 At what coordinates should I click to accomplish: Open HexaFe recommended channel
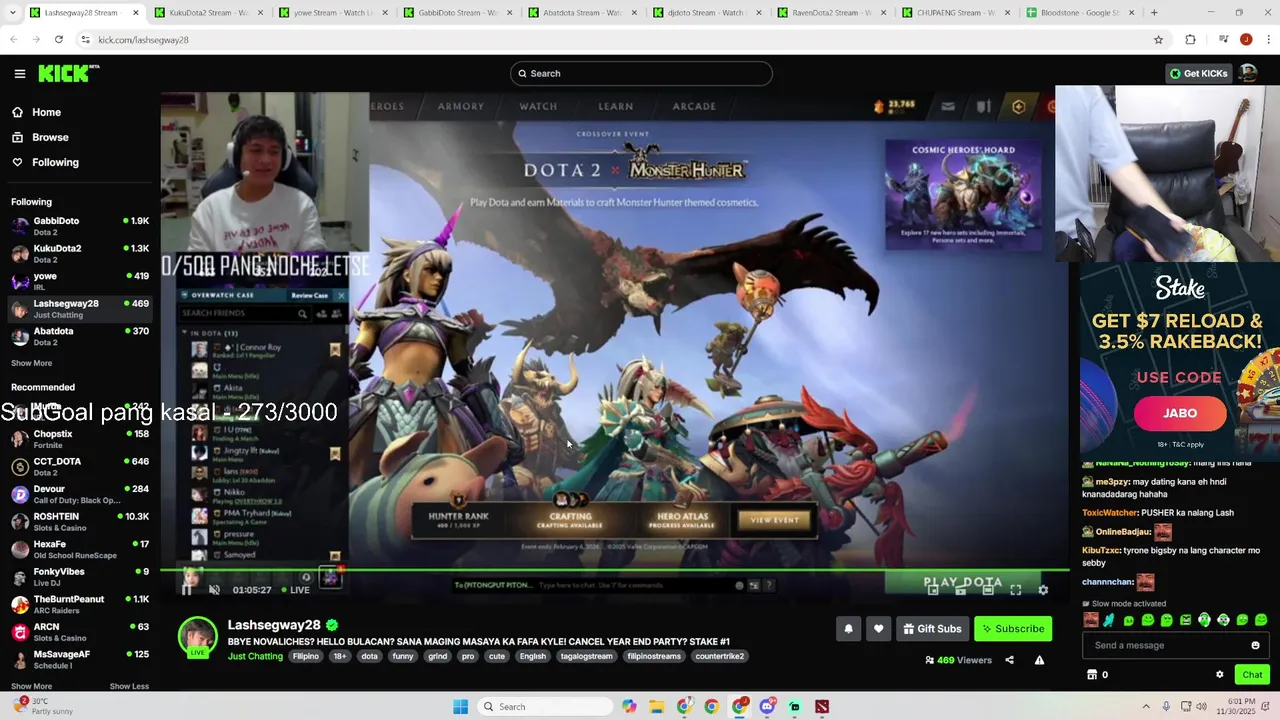click(80, 549)
